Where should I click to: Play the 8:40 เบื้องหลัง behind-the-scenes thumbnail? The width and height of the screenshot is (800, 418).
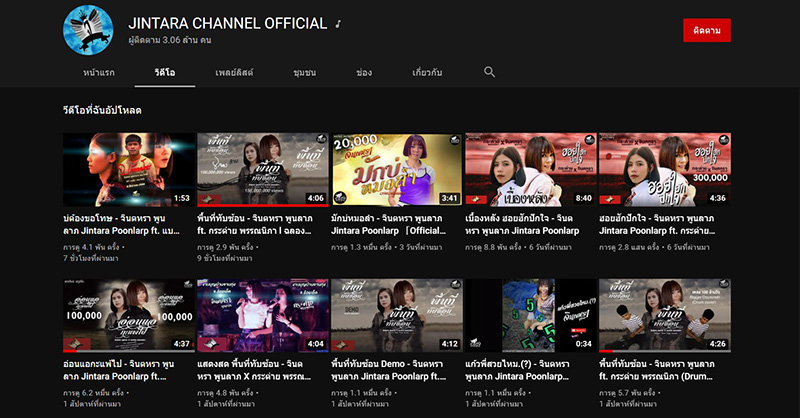click(531, 170)
